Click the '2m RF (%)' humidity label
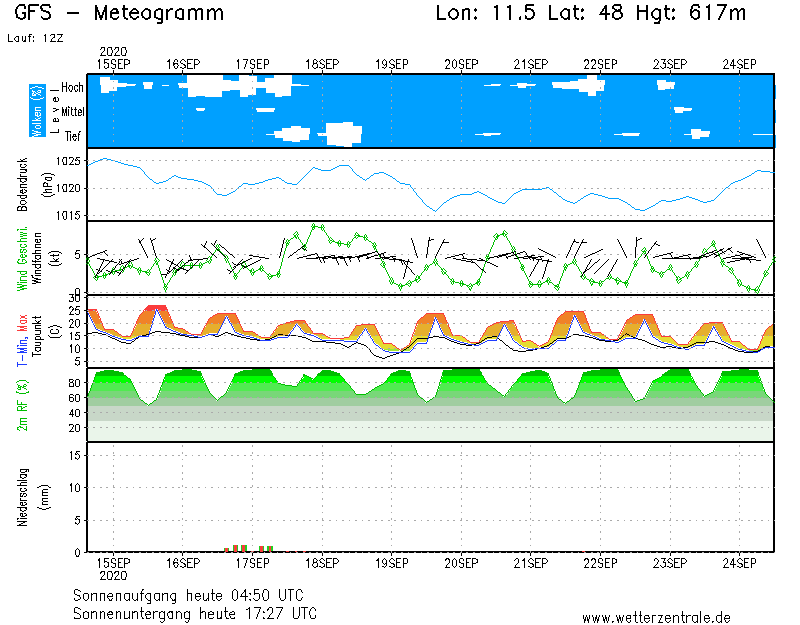The image size is (800, 625). [x=22, y=406]
